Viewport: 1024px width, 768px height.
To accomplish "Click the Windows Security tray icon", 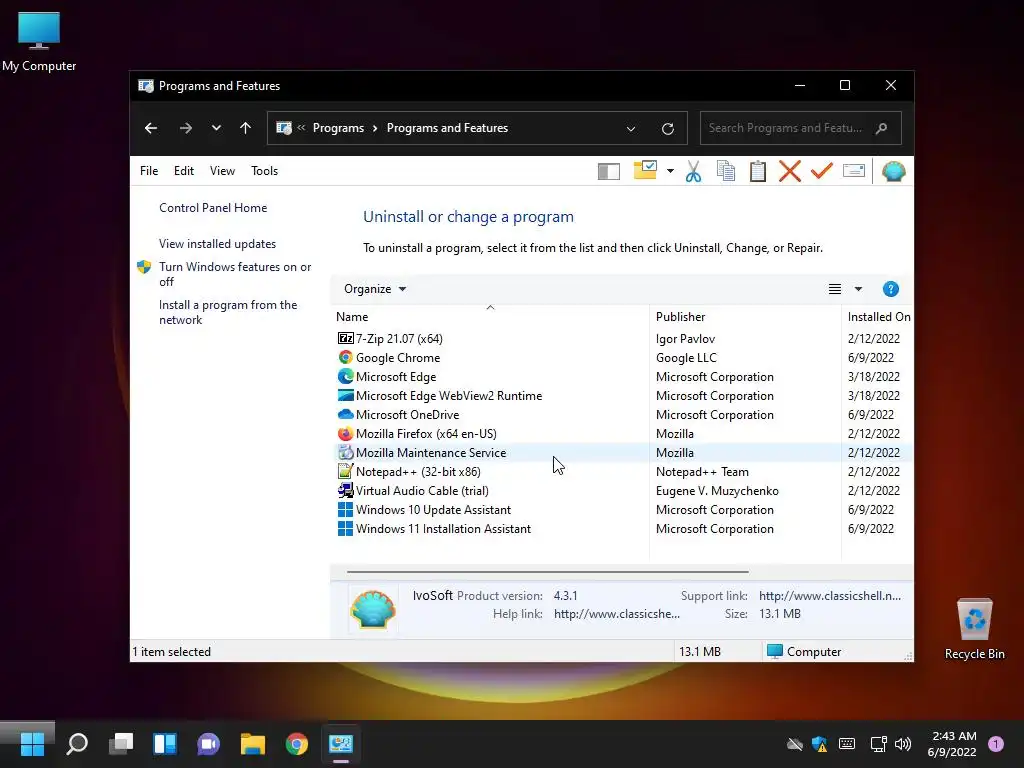I will 820,743.
